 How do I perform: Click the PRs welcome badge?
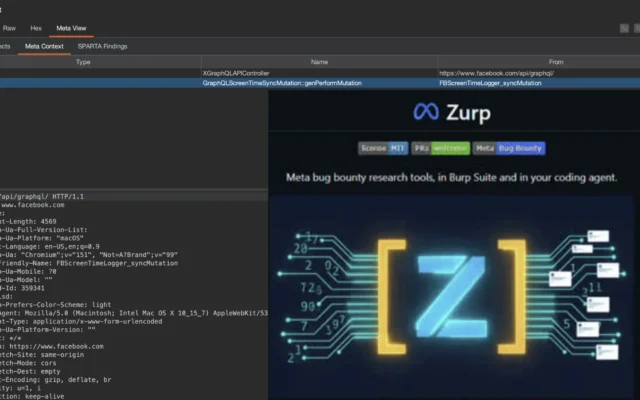click(x=440, y=148)
